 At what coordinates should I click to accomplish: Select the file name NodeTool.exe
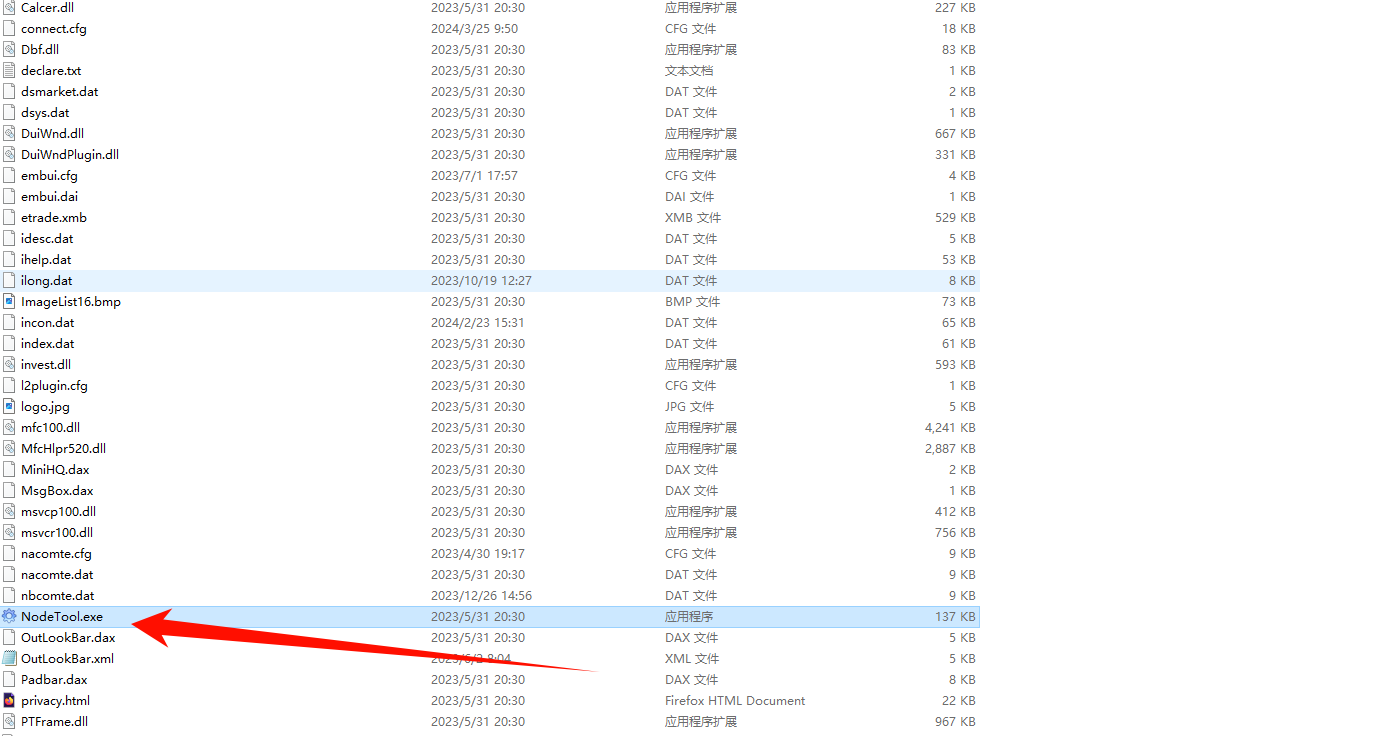click(62, 617)
